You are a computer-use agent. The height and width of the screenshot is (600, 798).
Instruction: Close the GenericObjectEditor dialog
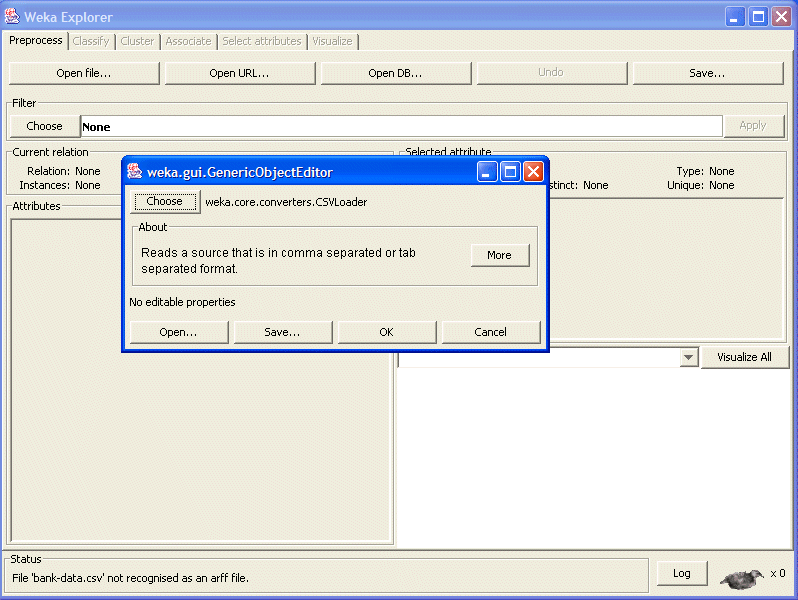533,172
